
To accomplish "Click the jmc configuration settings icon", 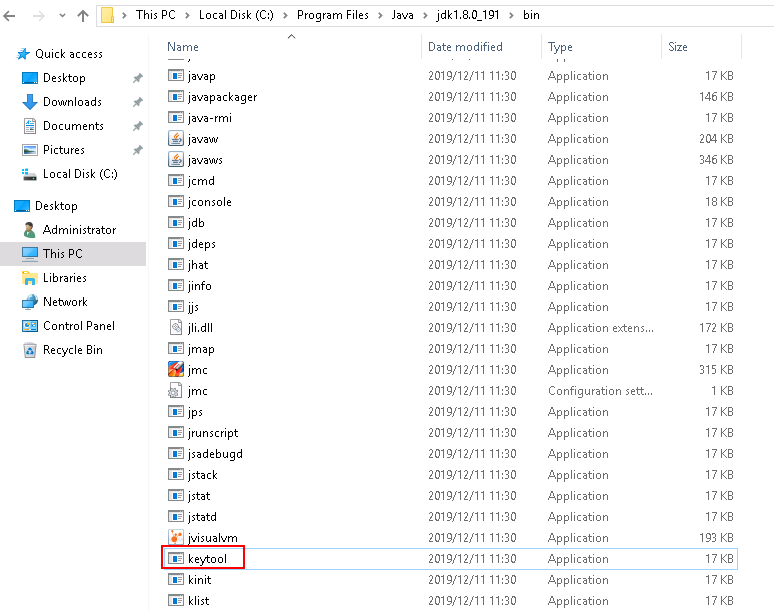I will pos(175,390).
